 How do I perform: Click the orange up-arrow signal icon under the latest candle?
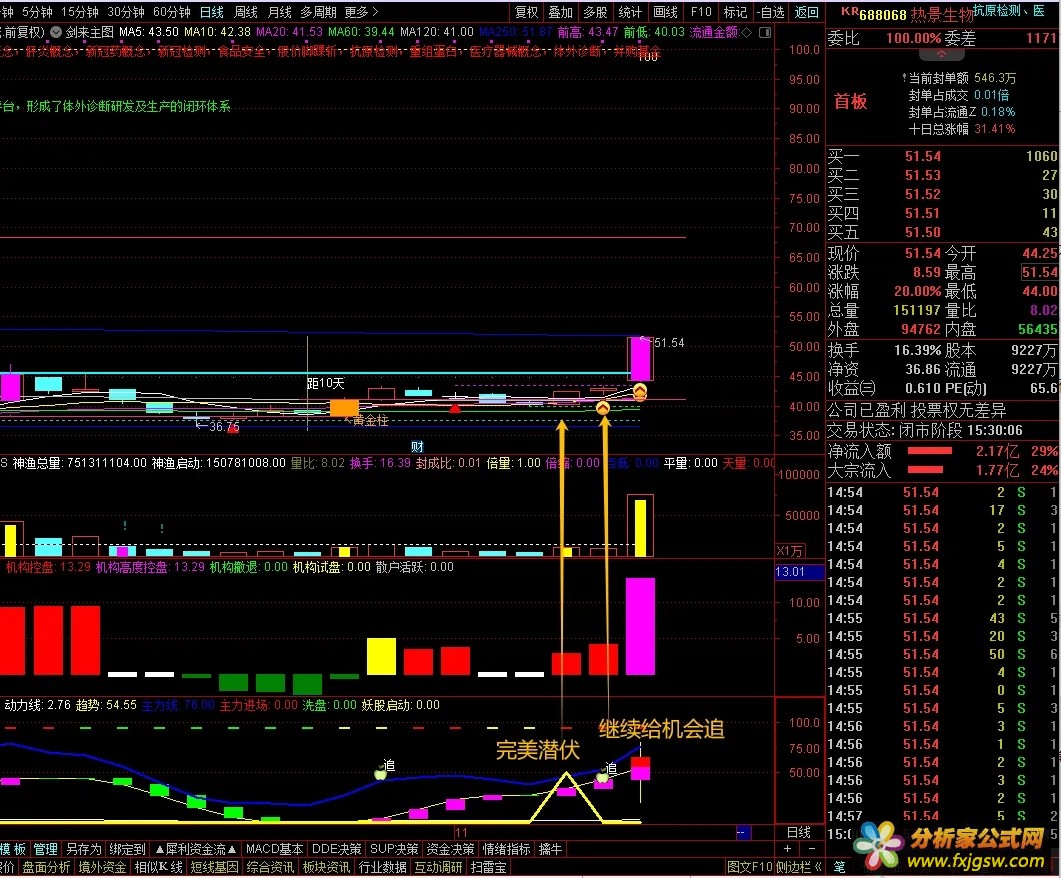[x=639, y=391]
